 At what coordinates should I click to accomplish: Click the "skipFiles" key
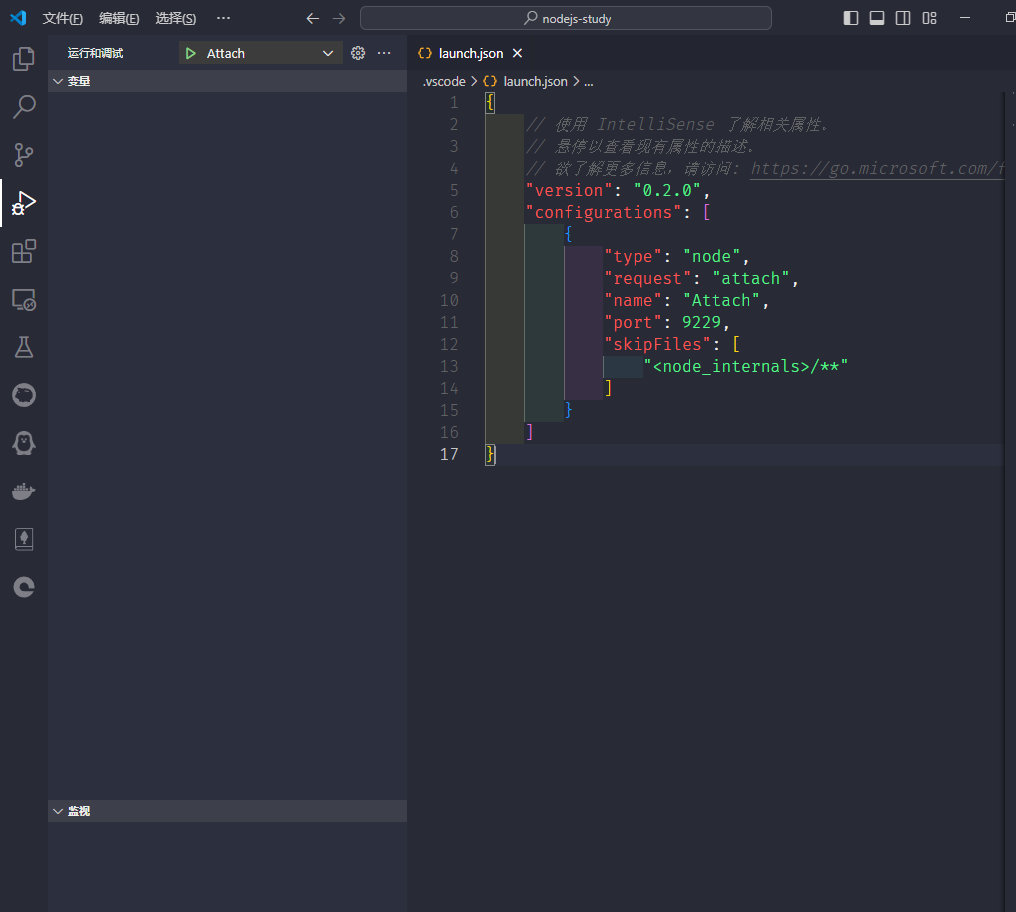(658, 344)
